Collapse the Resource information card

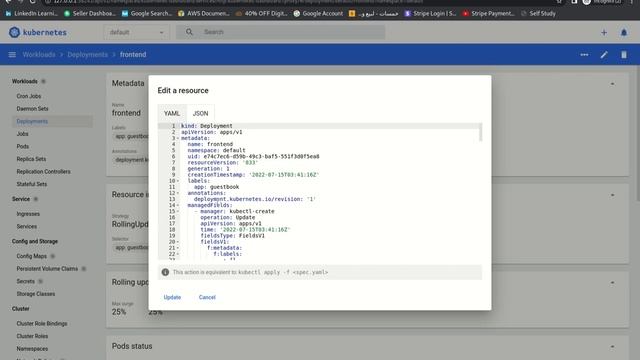click(612, 195)
